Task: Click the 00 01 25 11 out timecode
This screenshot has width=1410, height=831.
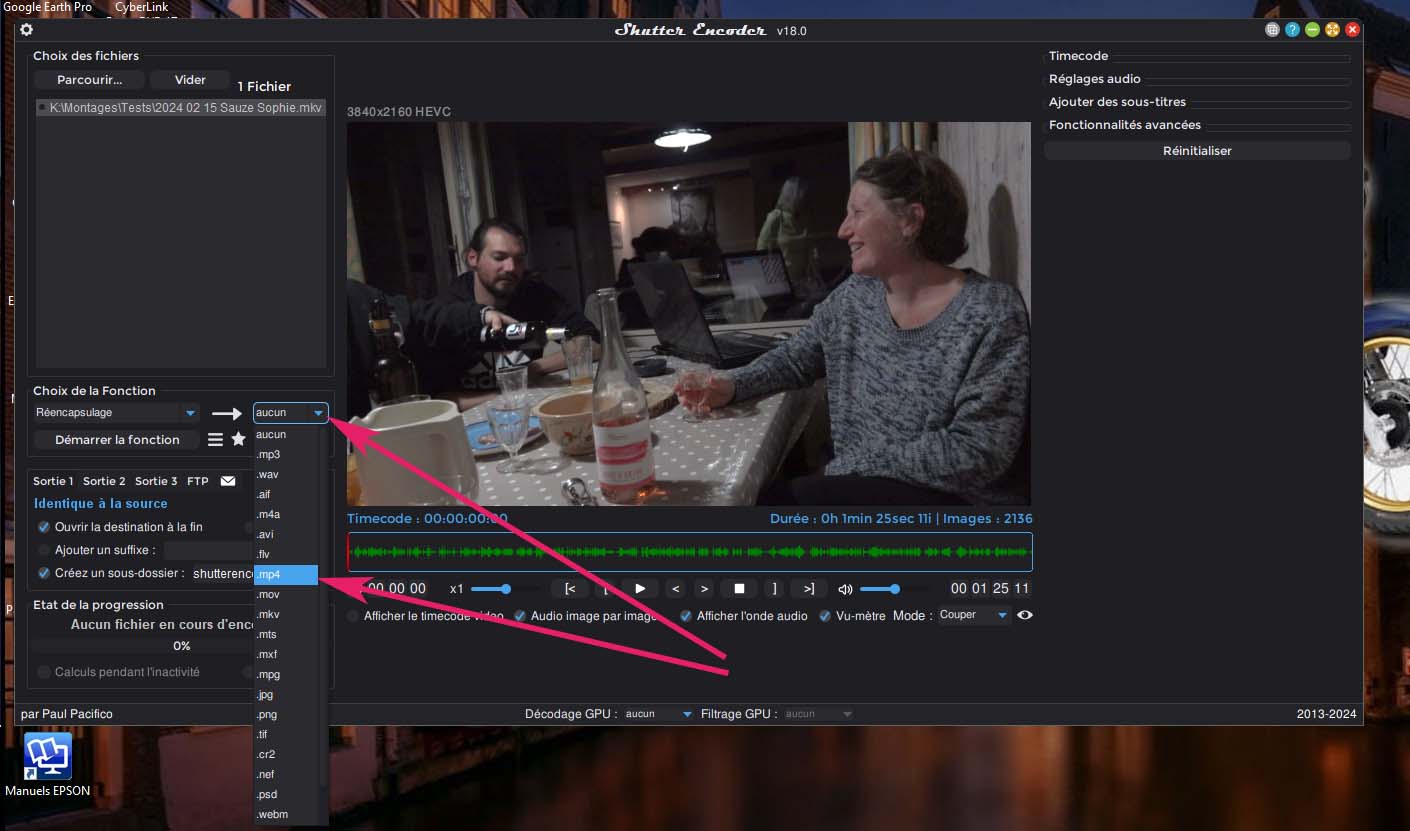Action: click(990, 589)
